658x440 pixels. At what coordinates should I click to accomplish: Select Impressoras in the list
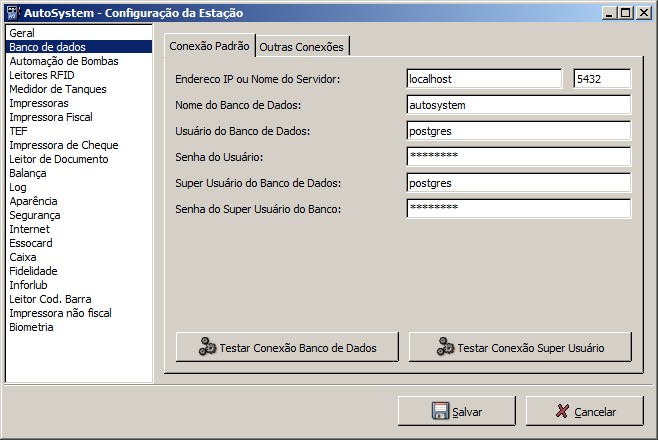[x=79, y=103]
